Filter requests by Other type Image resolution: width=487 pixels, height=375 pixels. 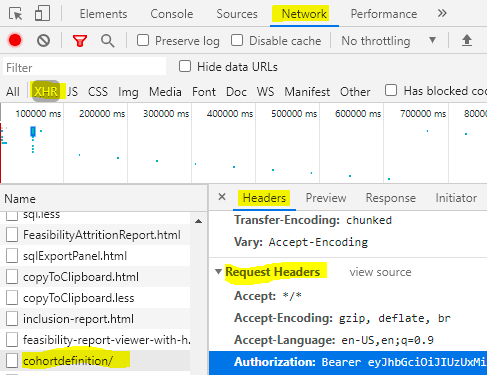pos(355,91)
